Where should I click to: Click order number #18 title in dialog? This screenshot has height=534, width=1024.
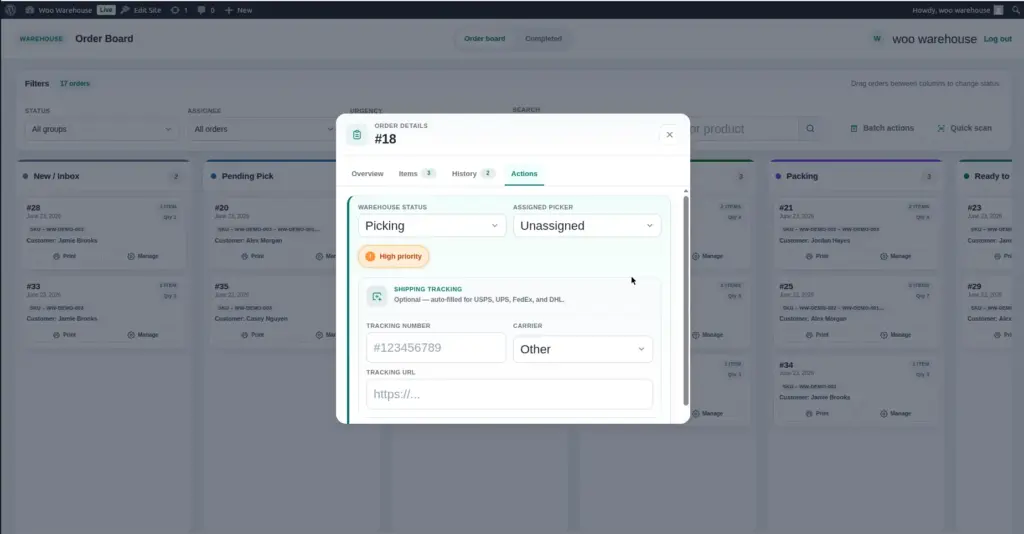click(x=385, y=139)
